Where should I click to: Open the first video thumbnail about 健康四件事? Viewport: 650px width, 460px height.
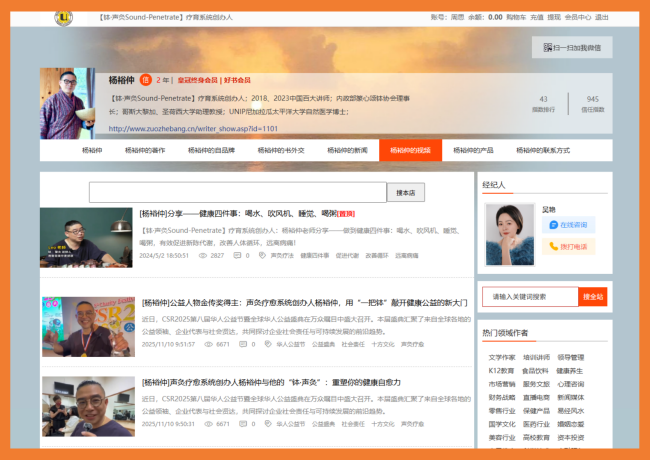coord(86,237)
